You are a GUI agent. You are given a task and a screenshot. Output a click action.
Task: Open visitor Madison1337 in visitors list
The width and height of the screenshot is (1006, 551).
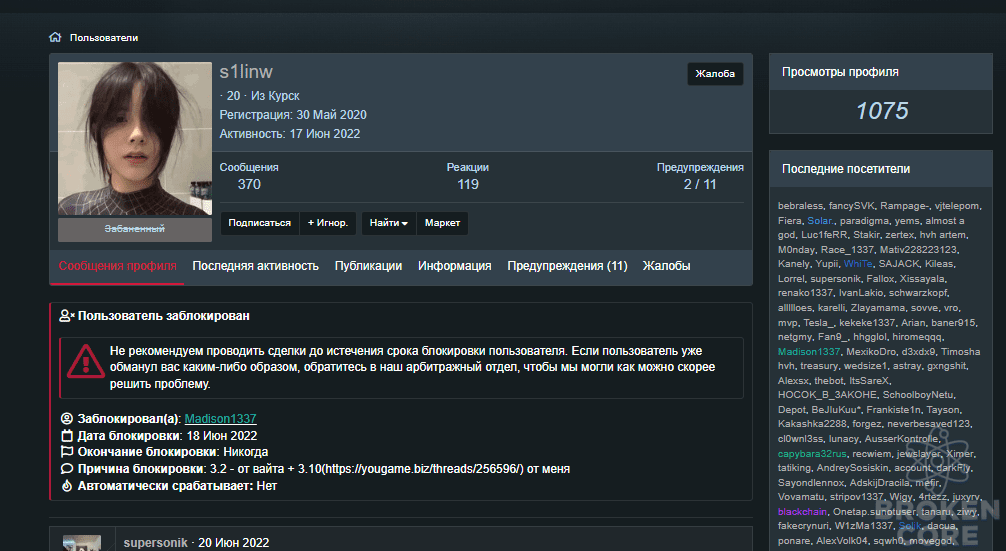[x=808, y=352]
